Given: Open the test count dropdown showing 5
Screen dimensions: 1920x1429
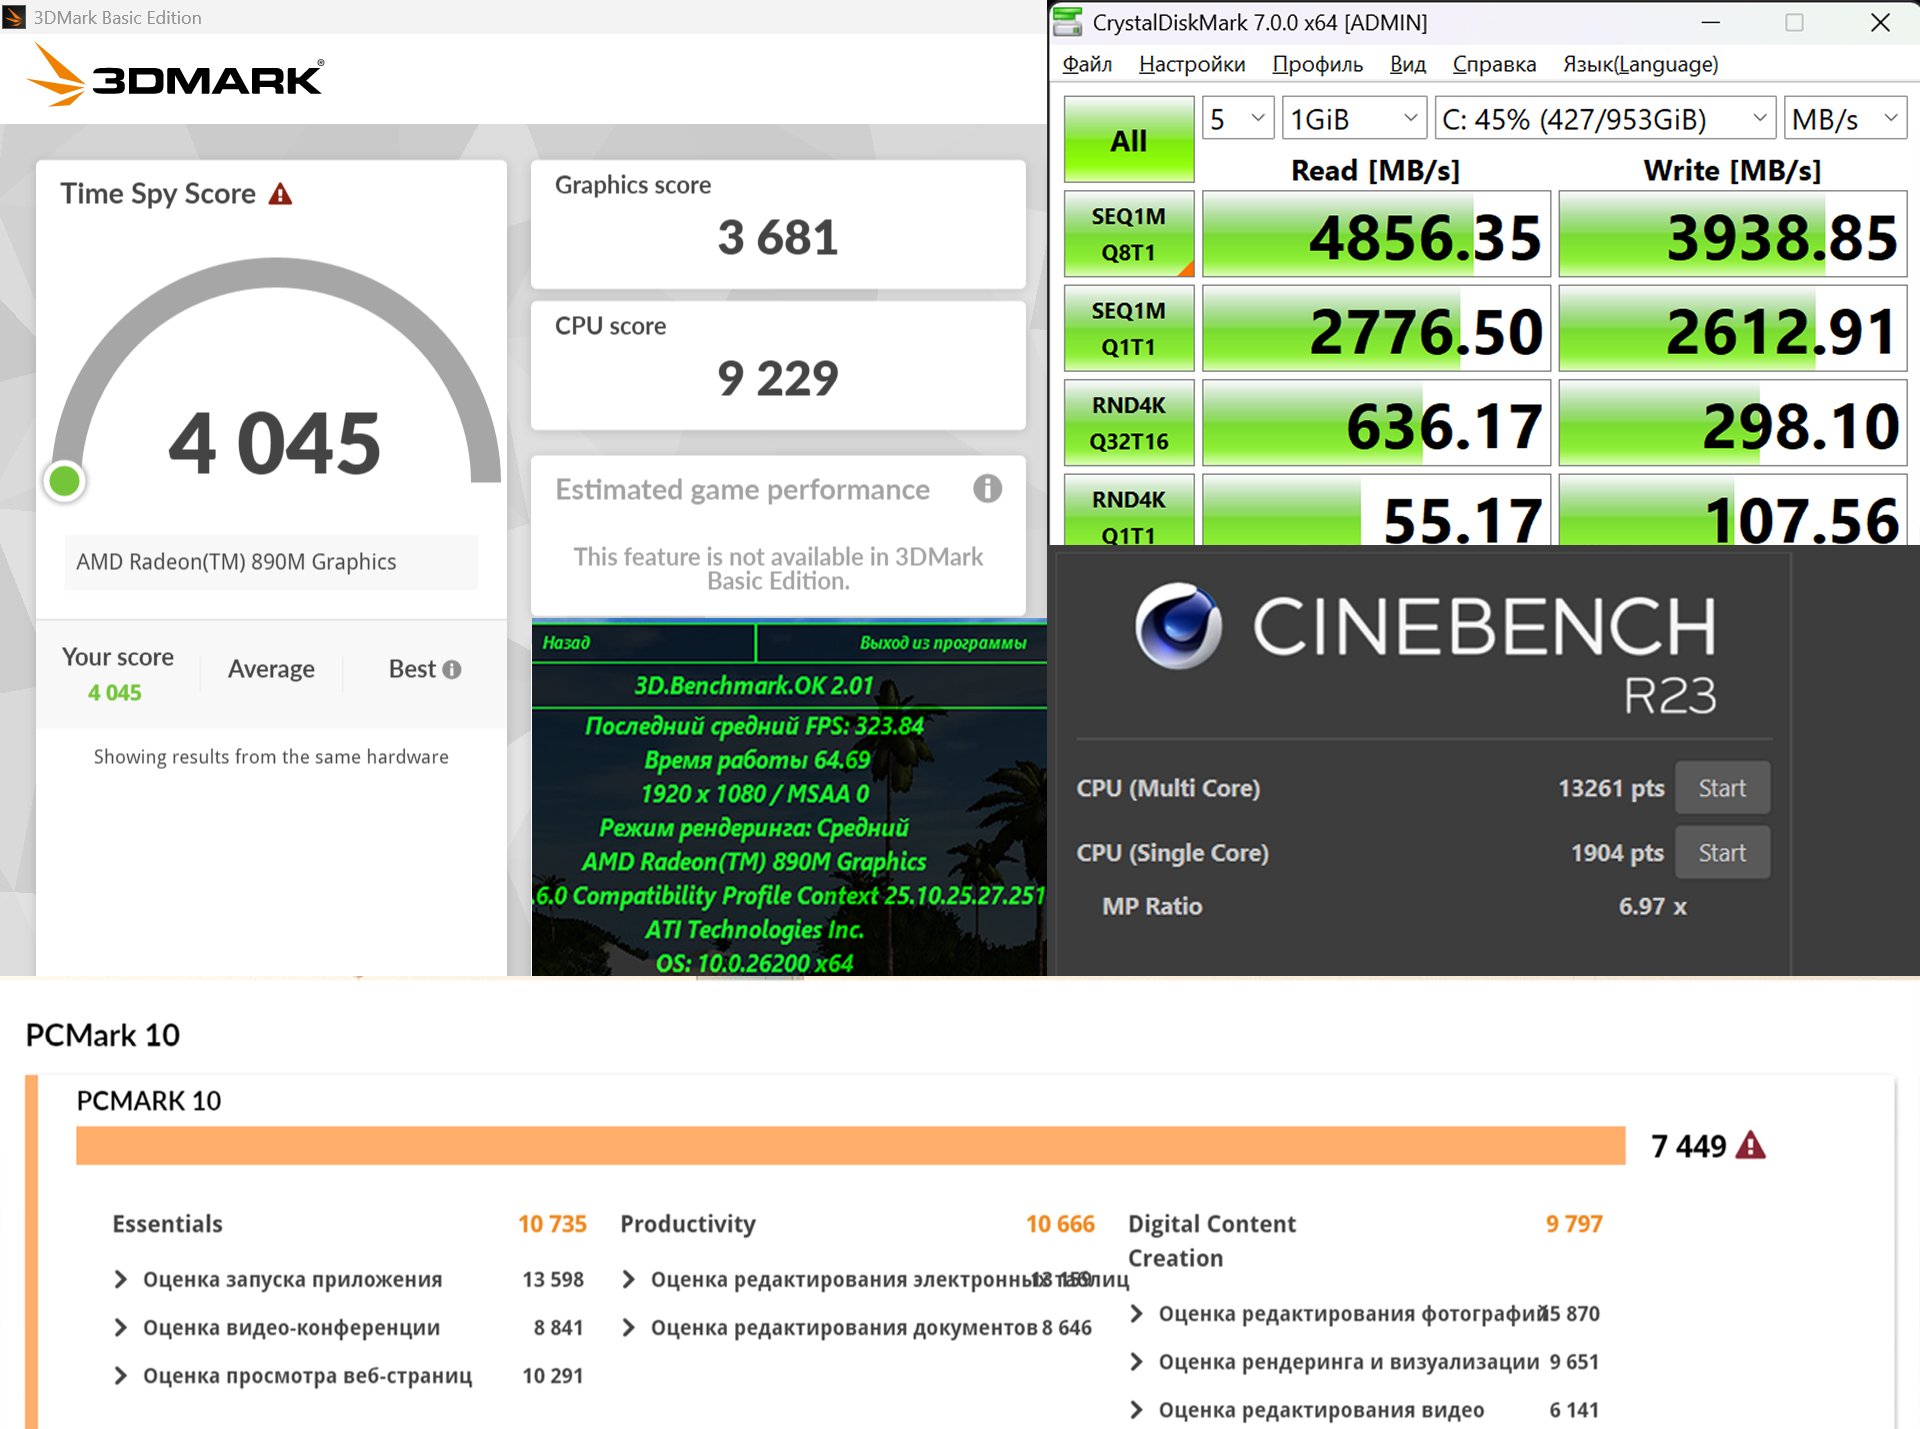Looking at the screenshot, I should pos(1237,119).
